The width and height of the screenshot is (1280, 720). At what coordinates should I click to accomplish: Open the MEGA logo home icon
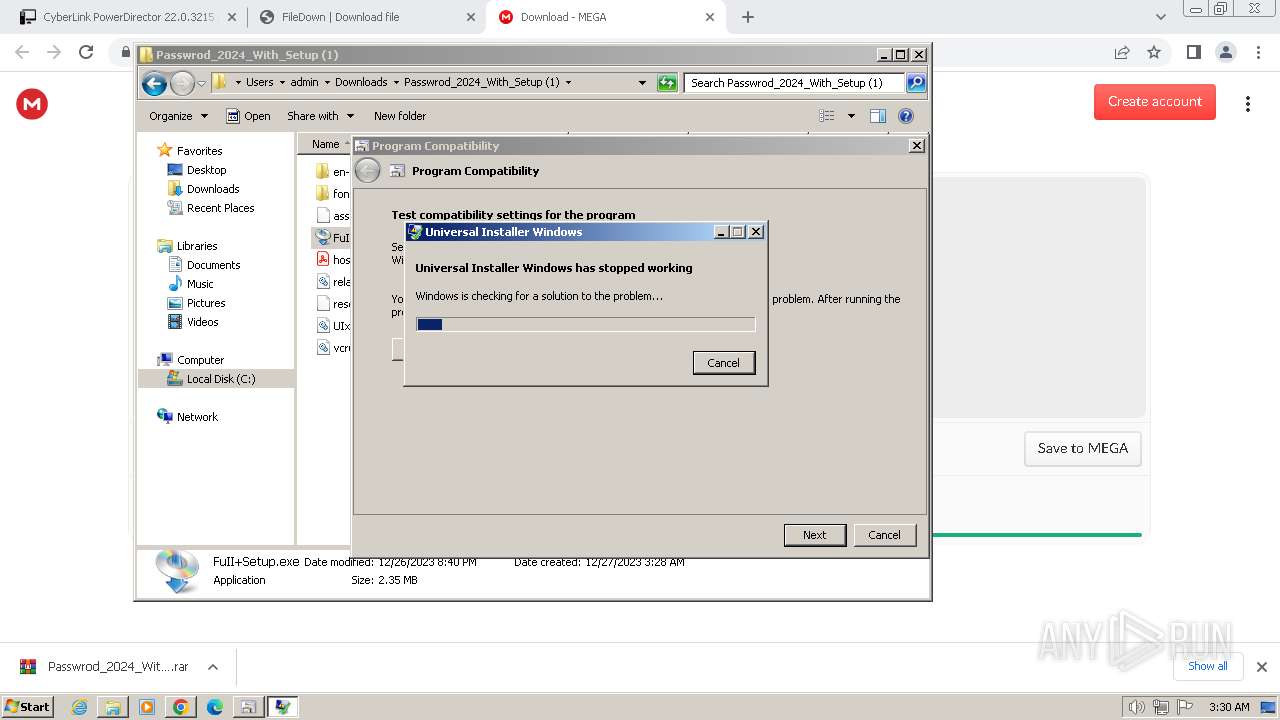tap(32, 104)
